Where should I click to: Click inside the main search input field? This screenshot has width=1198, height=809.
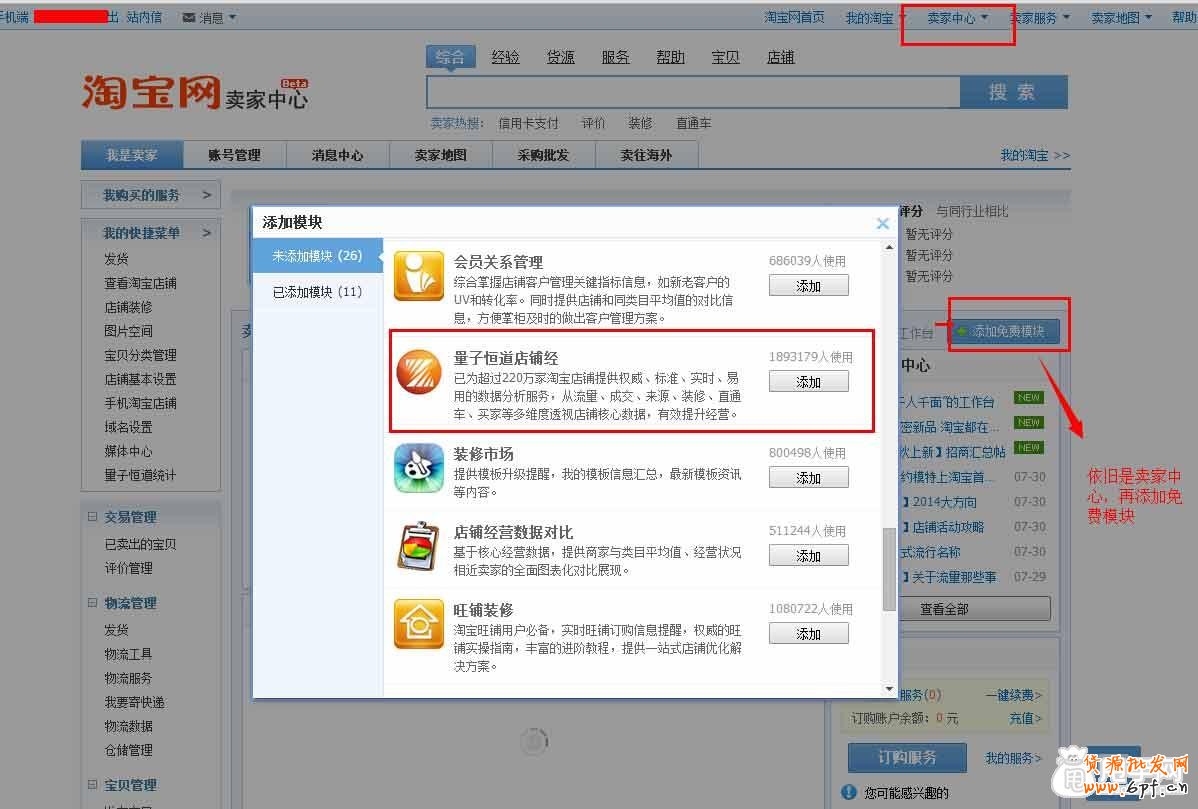click(x=692, y=92)
